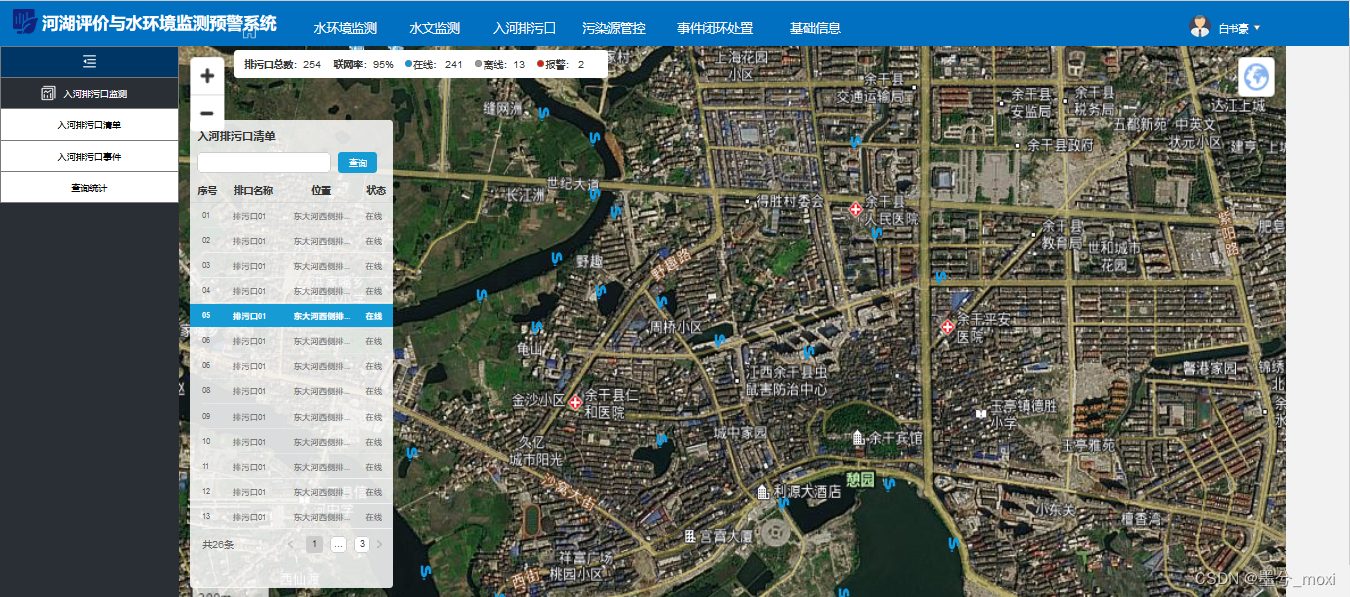Select outlet marker on pond left of 城中家园
1350x597 pixels.
[x=661, y=439]
